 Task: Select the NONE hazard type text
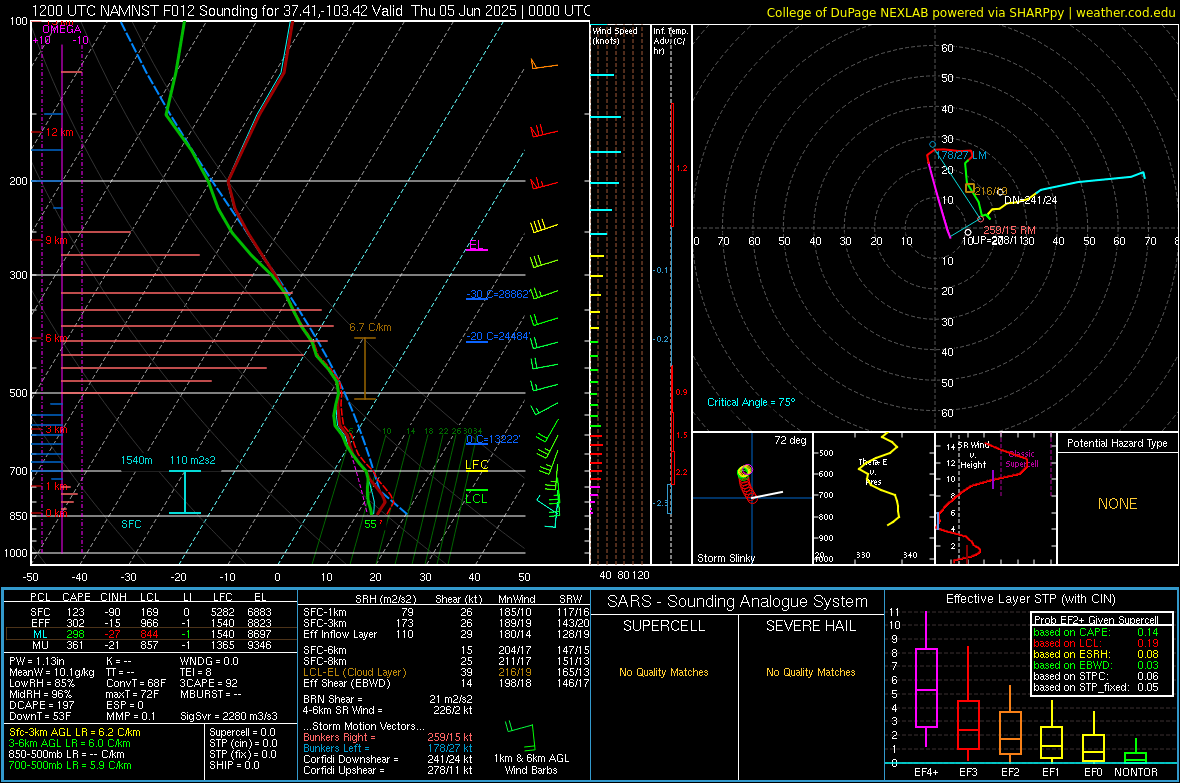click(1117, 504)
